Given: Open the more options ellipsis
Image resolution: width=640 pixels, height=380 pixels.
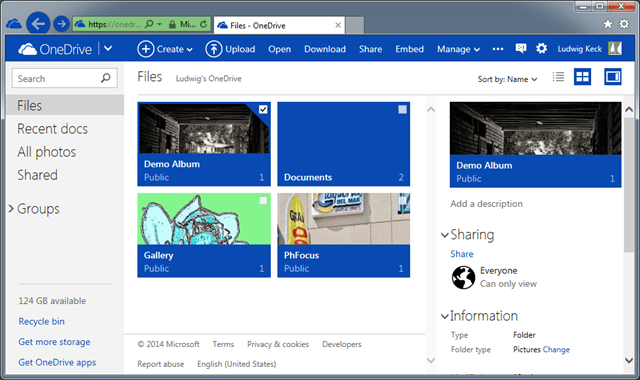Looking at the screenshot, I should point(498,49).
